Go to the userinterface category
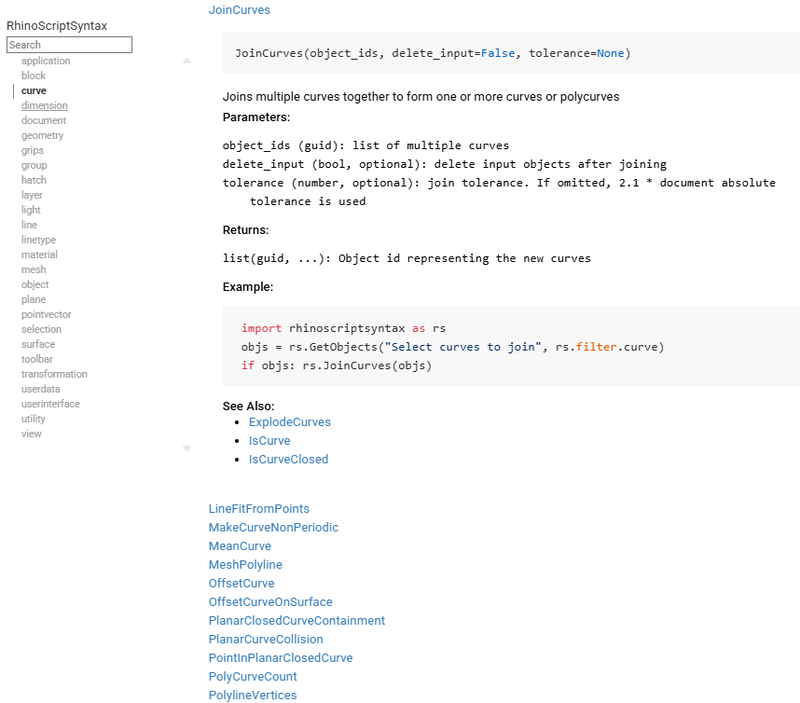This screenshot has width=800, height=703. pos(51,404)
